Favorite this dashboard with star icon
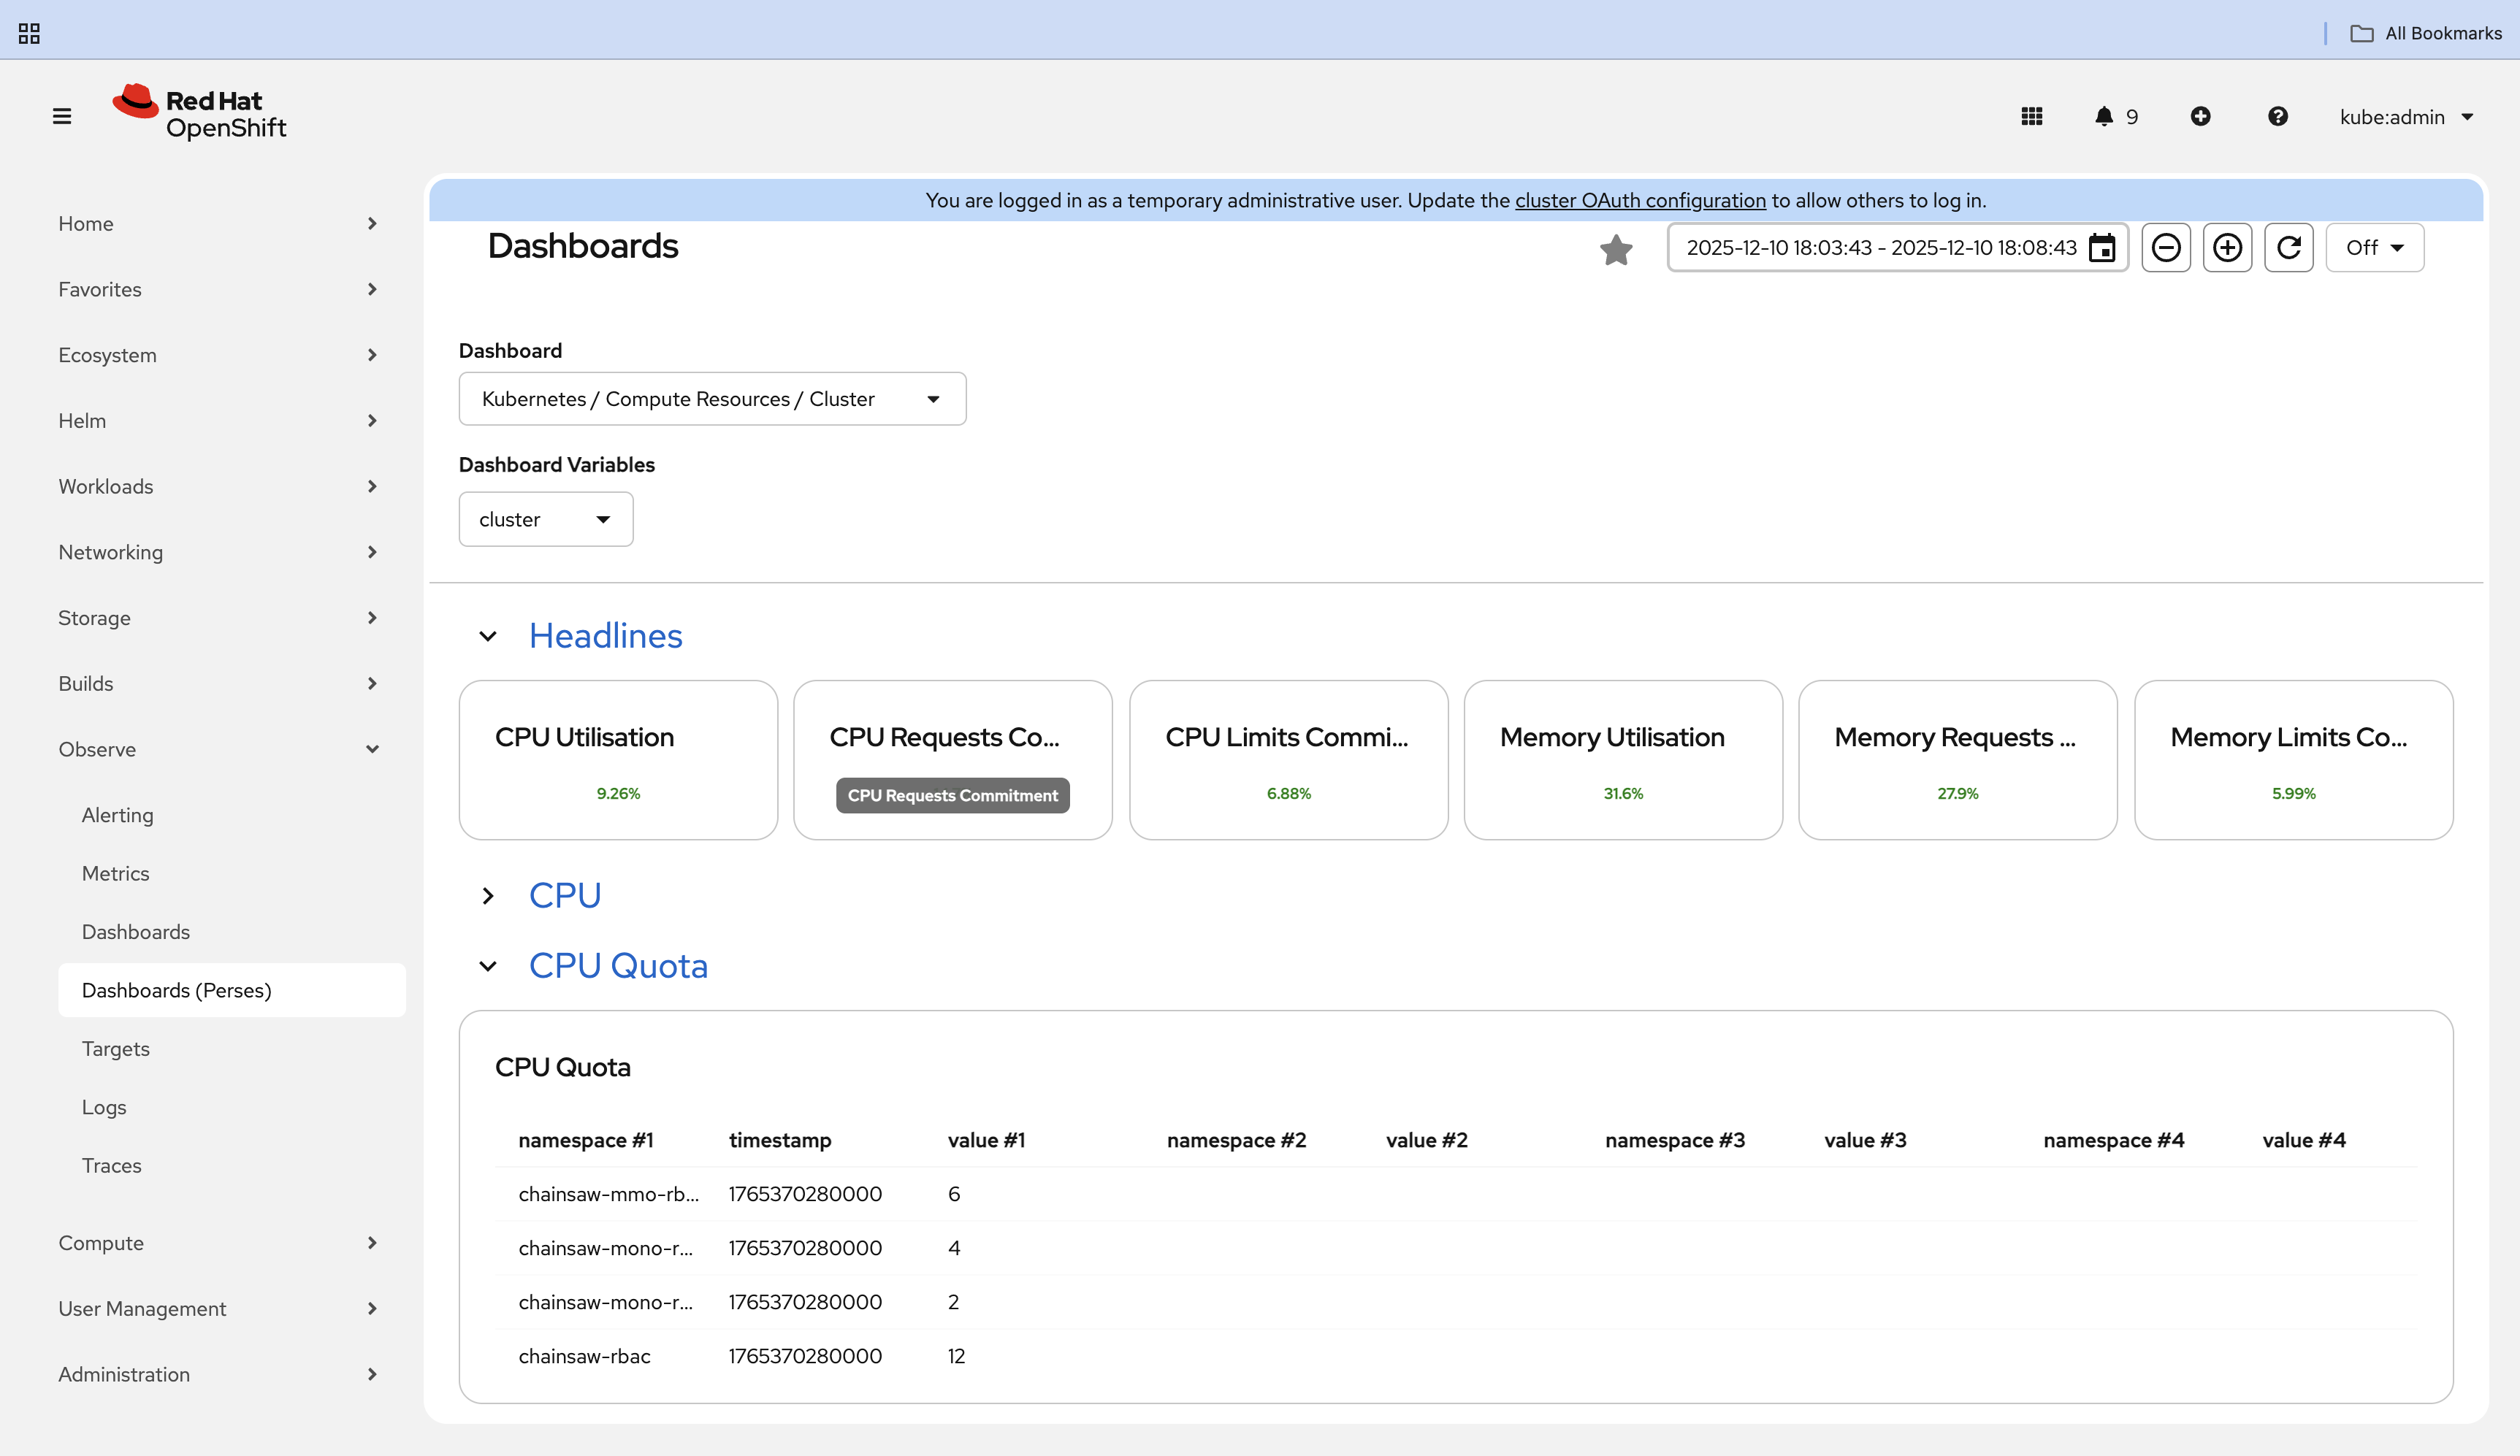Screen dimensions: 2520x1456 pyautogui.click(x=1615, y=250)
